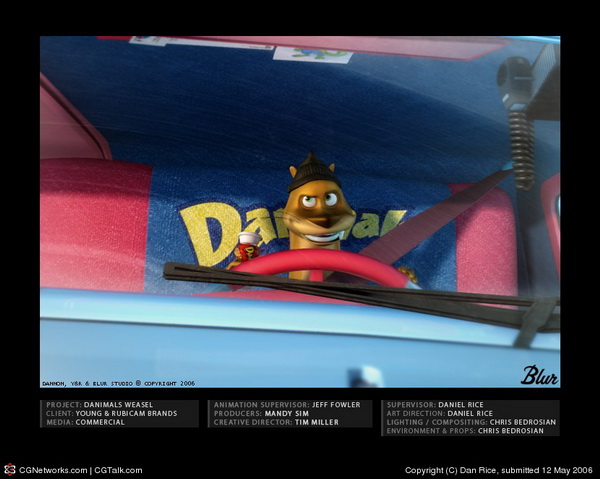Click 'CLIENT: YOUNG & RUBICAM BRANDS' line
This screenshot has height=479, width=600.
pyautogui.click(x=112, y=414)
